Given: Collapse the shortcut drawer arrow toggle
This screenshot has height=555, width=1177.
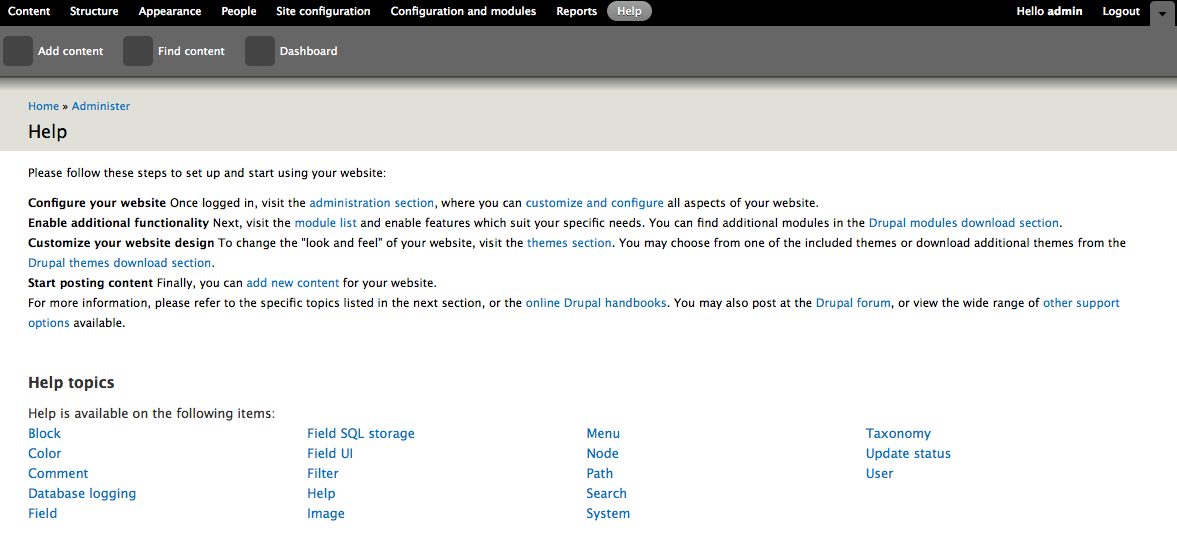Looking at the screenshot, I should [x=1163, y=12].
